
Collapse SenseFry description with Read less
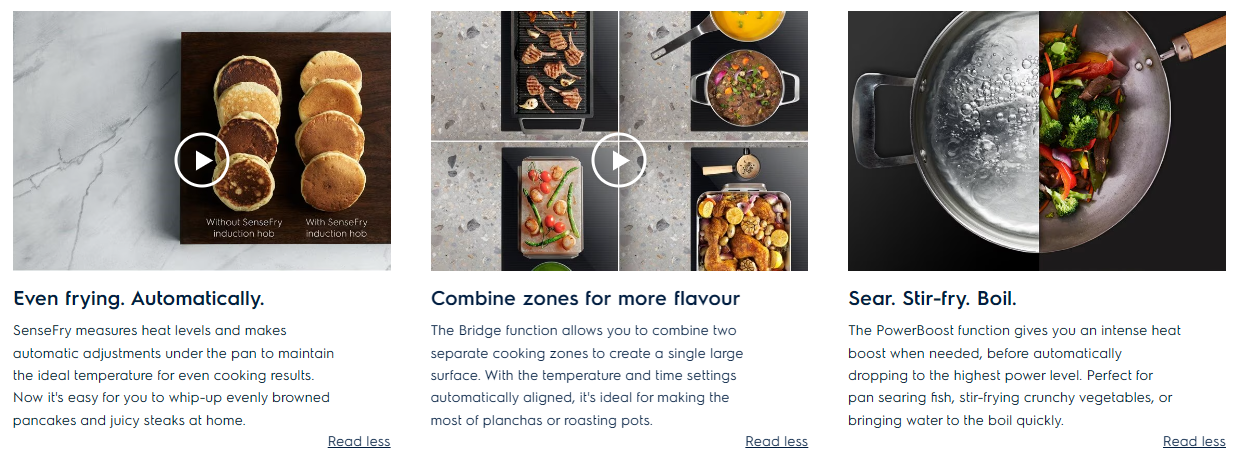click(x=359, y=441)
